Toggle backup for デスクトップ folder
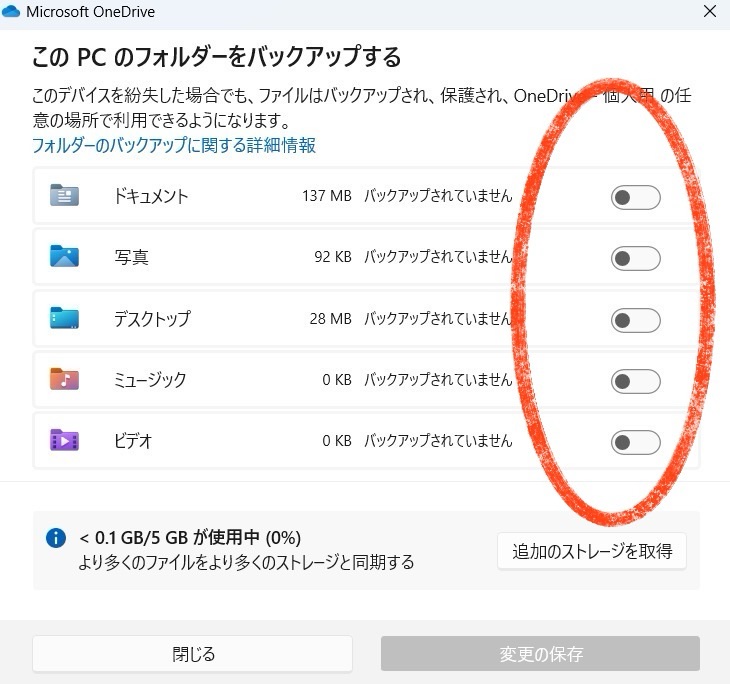Viewport: 730px width, 684px height. tap(635, 321)
